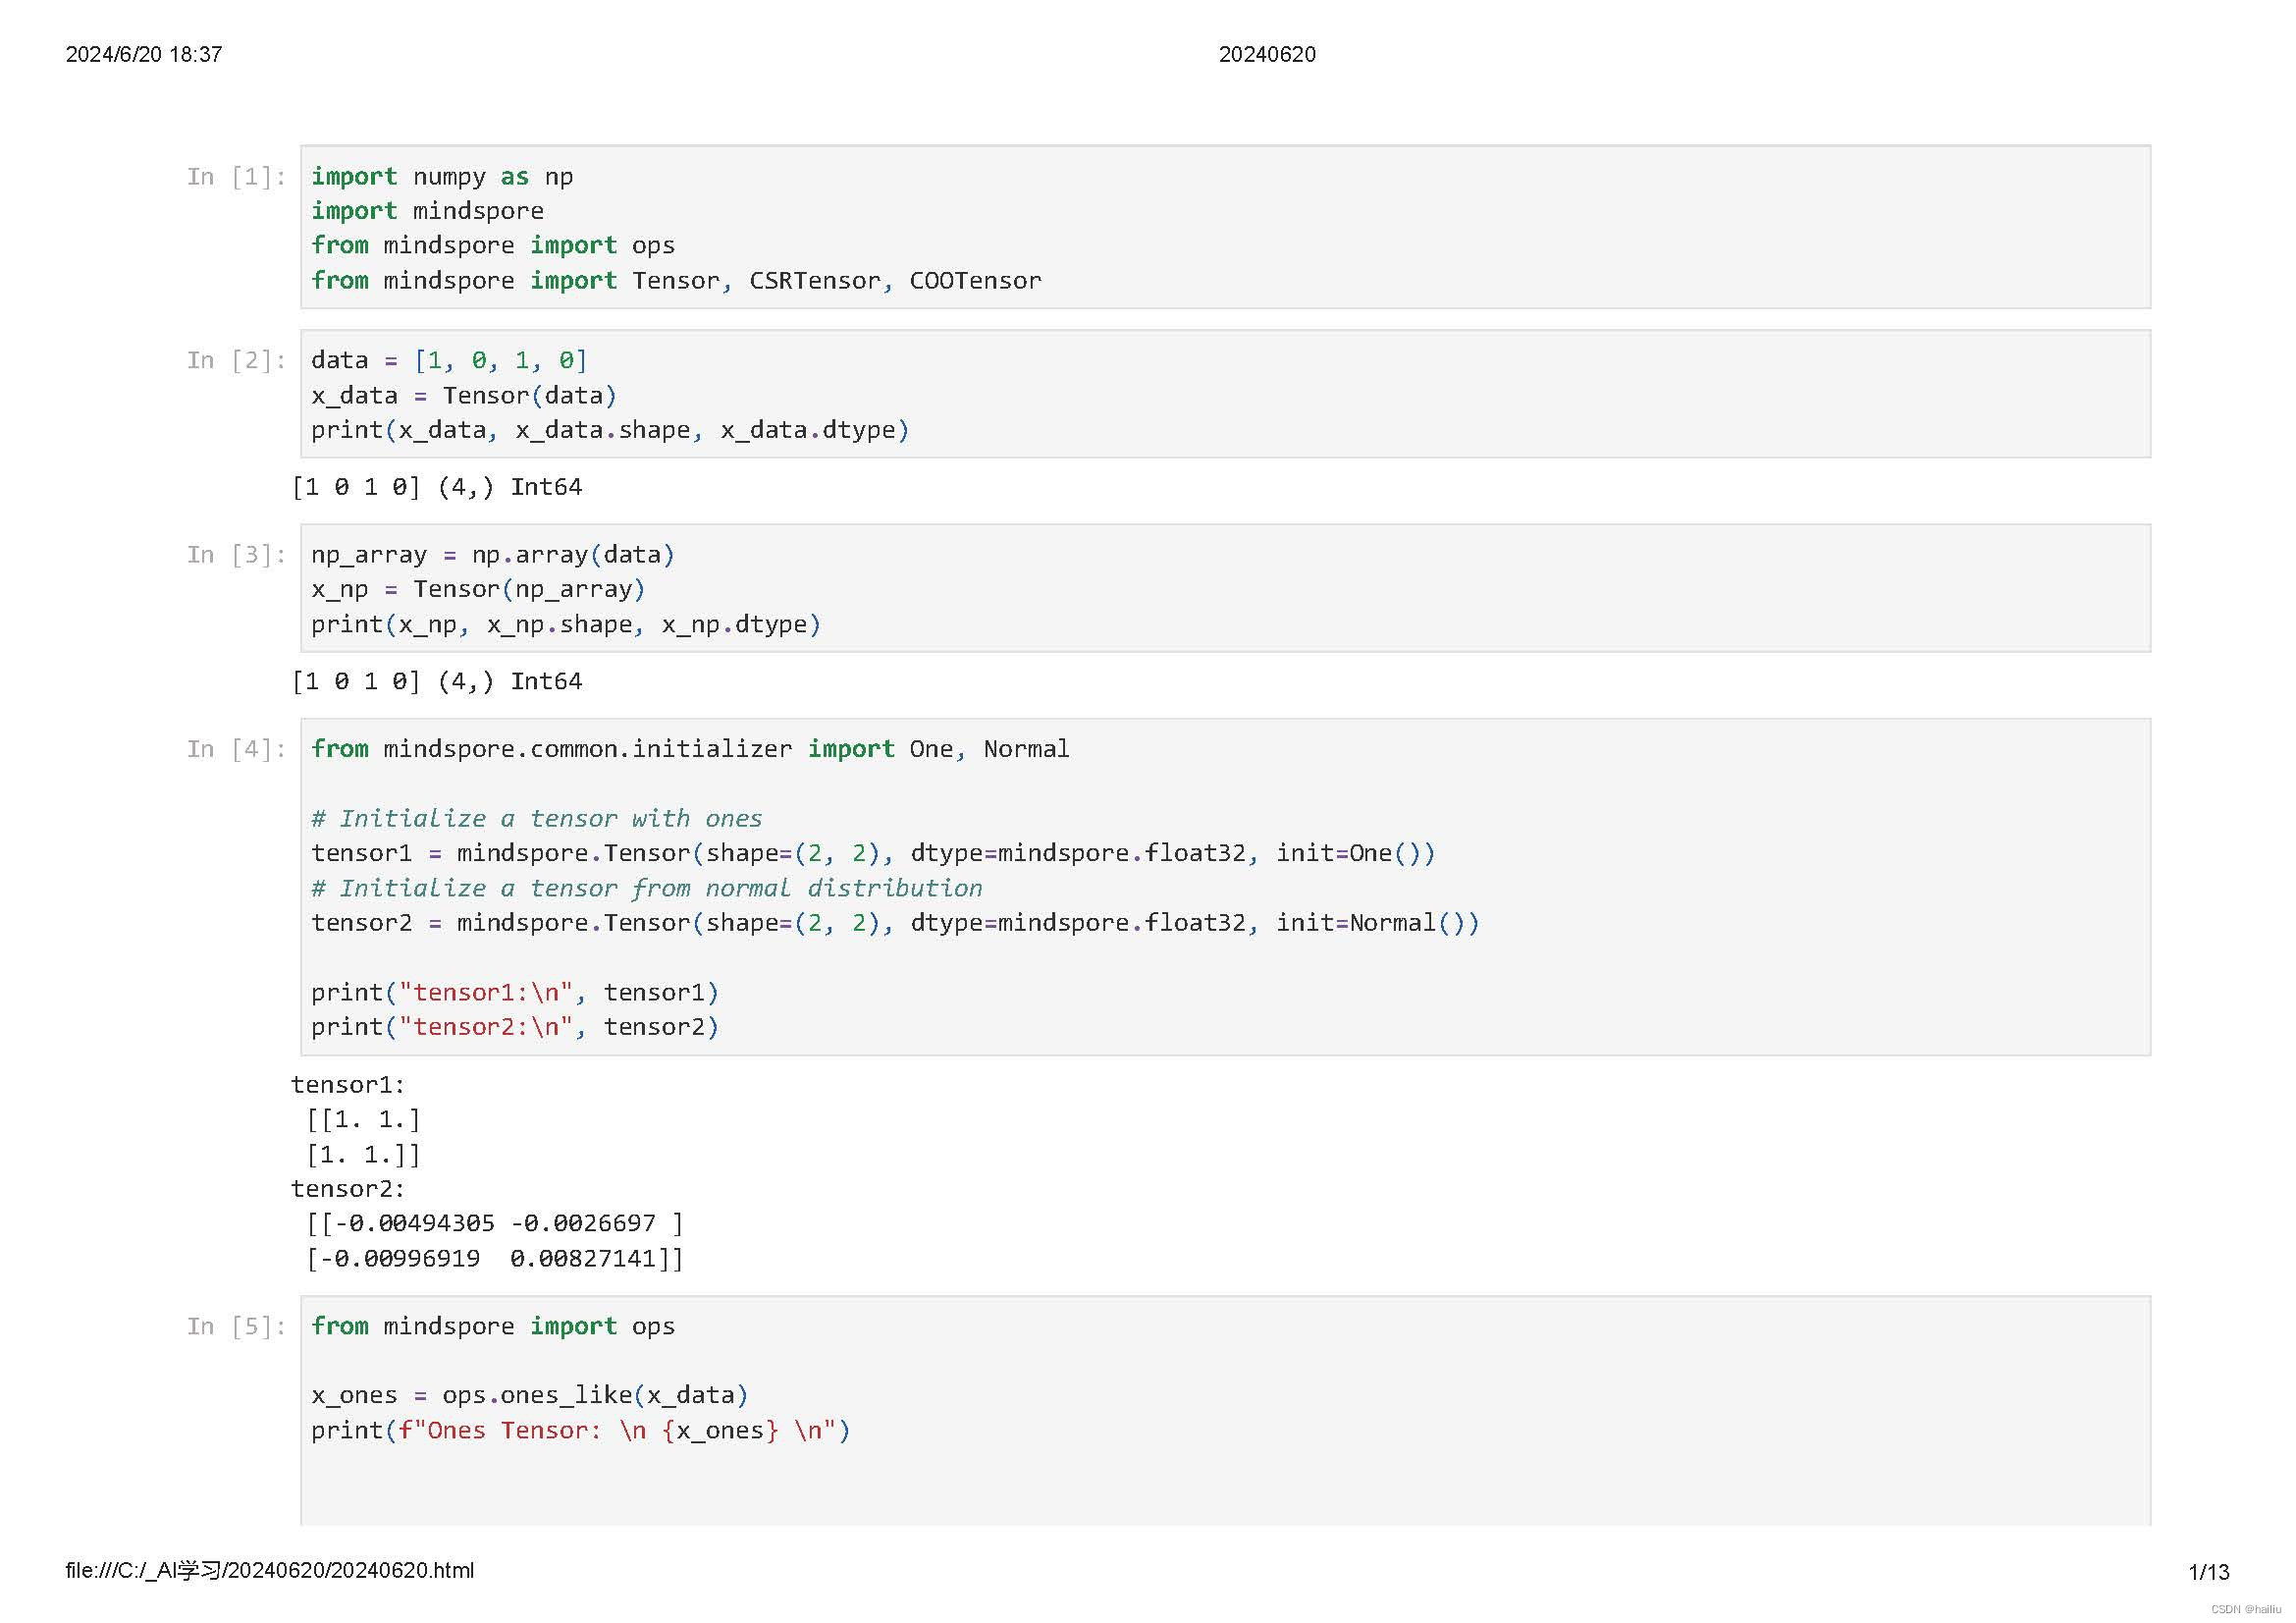Click the CSDN watermark in the corner

click(2245, 1609)
